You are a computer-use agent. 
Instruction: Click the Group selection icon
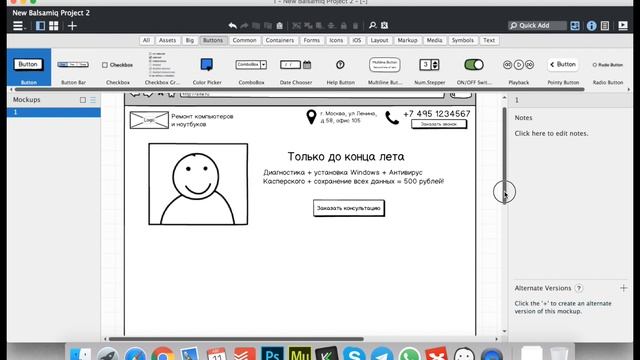[297, 26]
